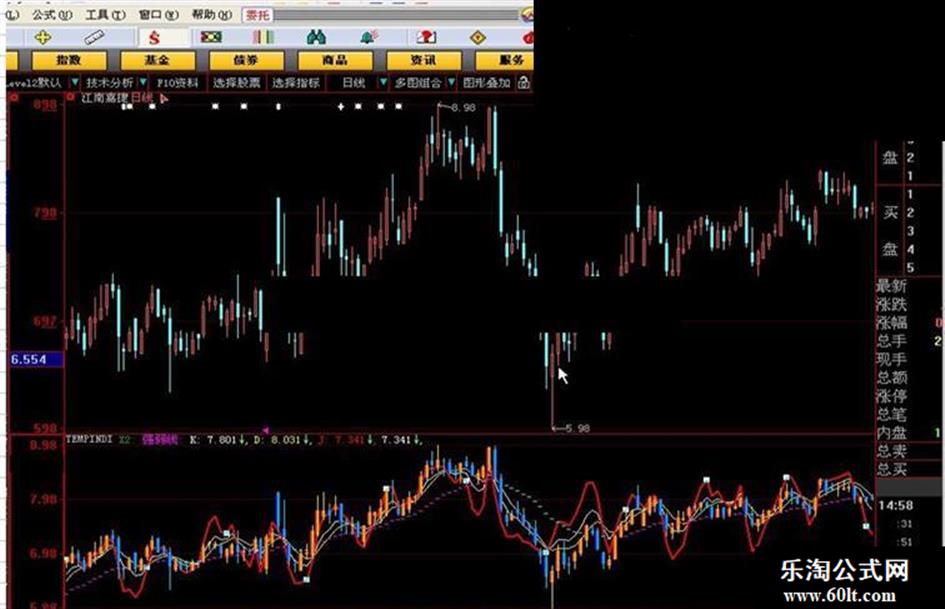
Task: Click the 资讯 yellow button
Action: (x=423, y=60)
